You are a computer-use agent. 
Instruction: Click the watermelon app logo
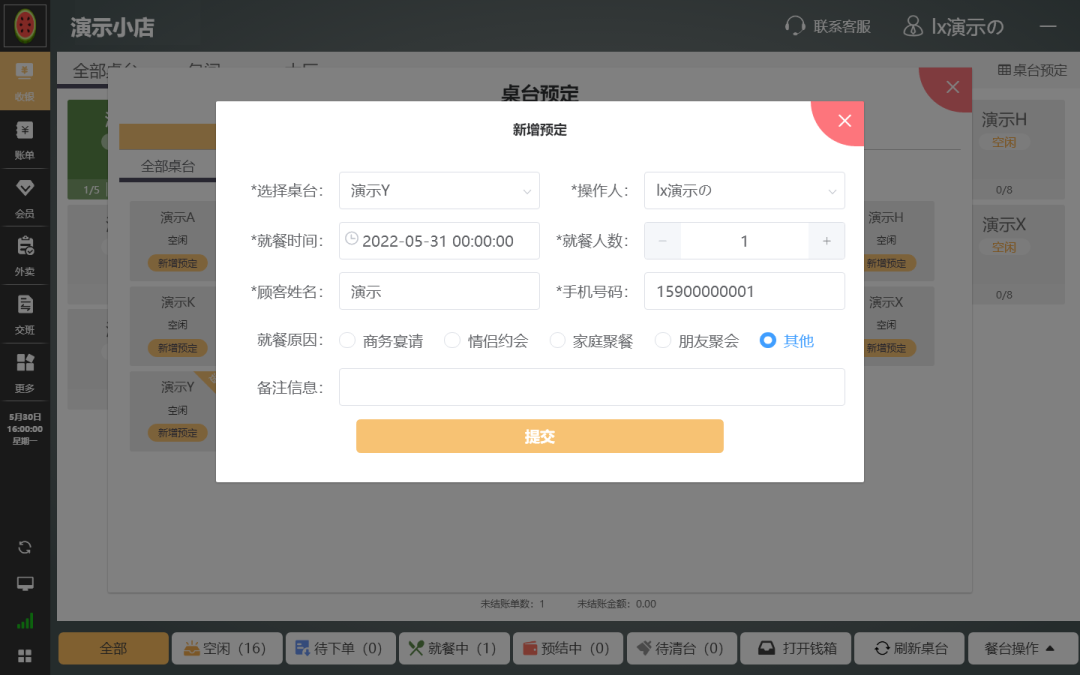[x=25, y=25]
